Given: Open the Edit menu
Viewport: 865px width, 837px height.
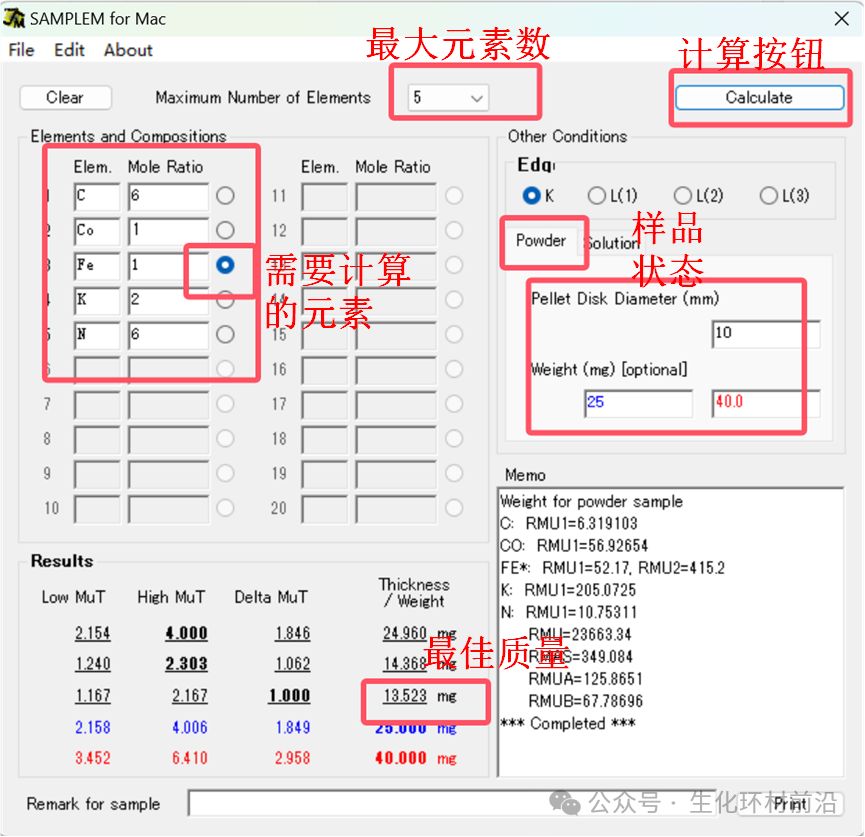Looking at the screenshot, I should pos(69,50).
